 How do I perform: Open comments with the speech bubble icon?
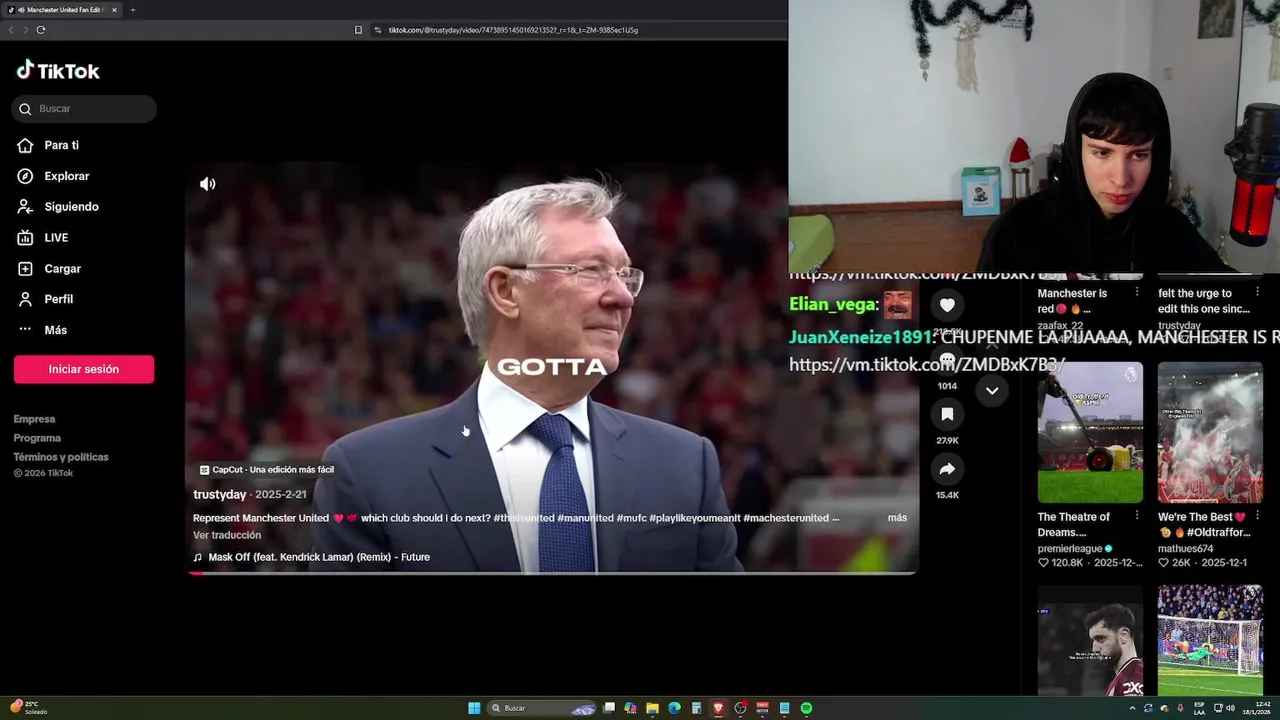(947, 360)
